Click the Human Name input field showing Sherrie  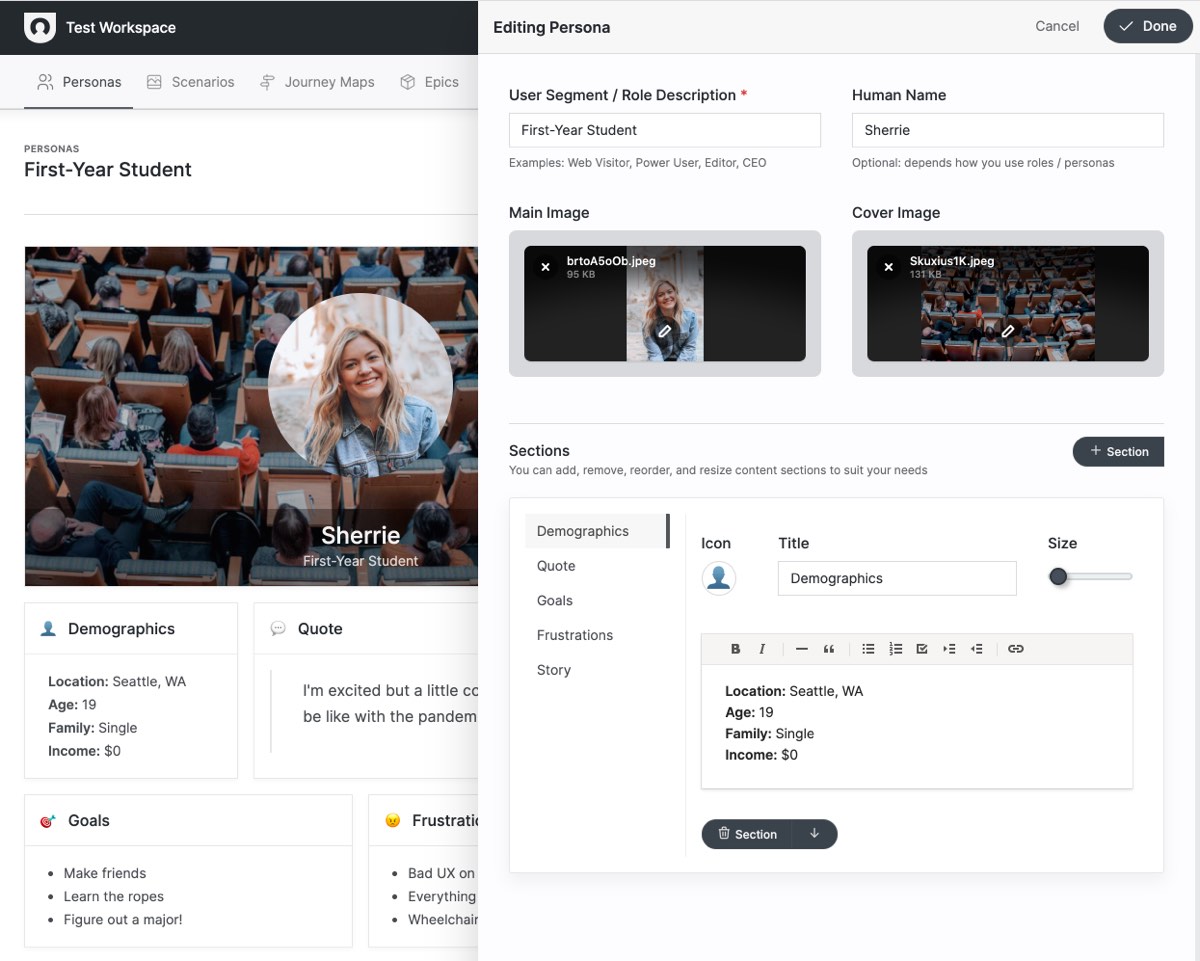tap(1007, 129)
